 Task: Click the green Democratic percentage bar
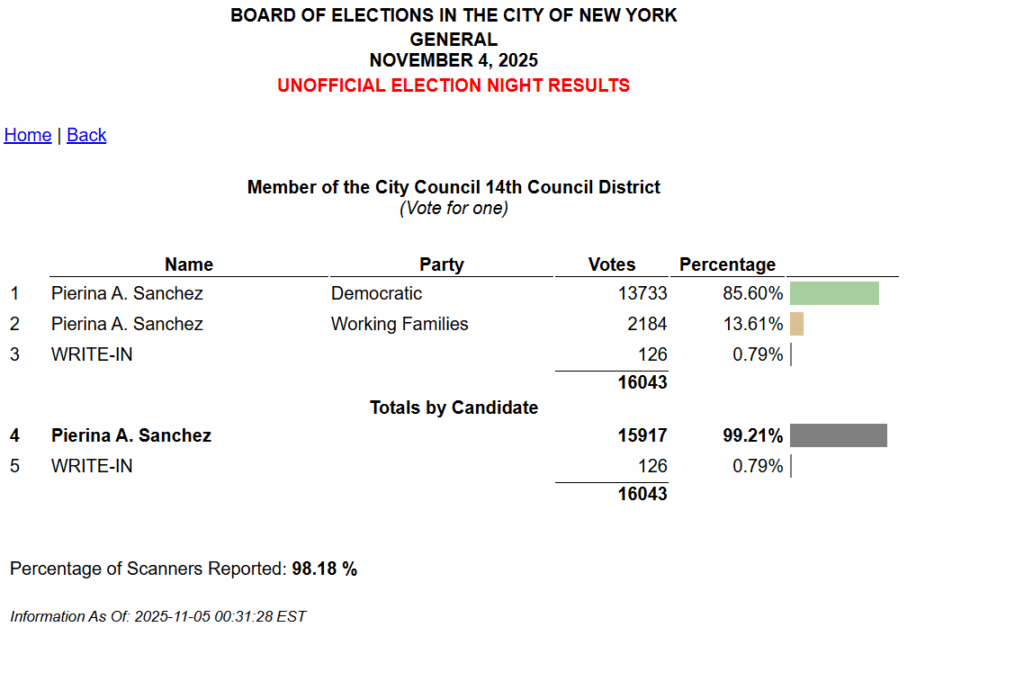pos(834,293)
